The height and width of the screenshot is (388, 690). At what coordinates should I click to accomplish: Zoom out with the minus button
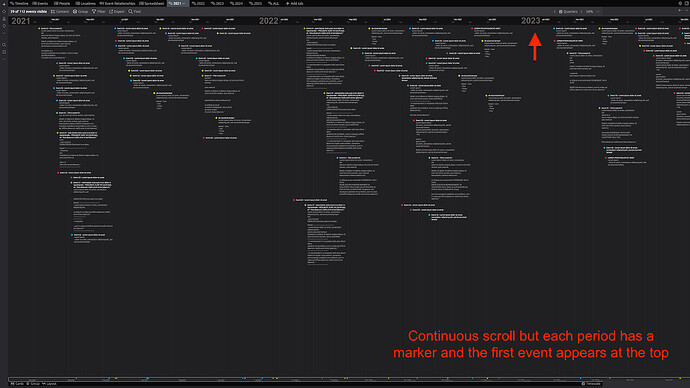point(598,11)
